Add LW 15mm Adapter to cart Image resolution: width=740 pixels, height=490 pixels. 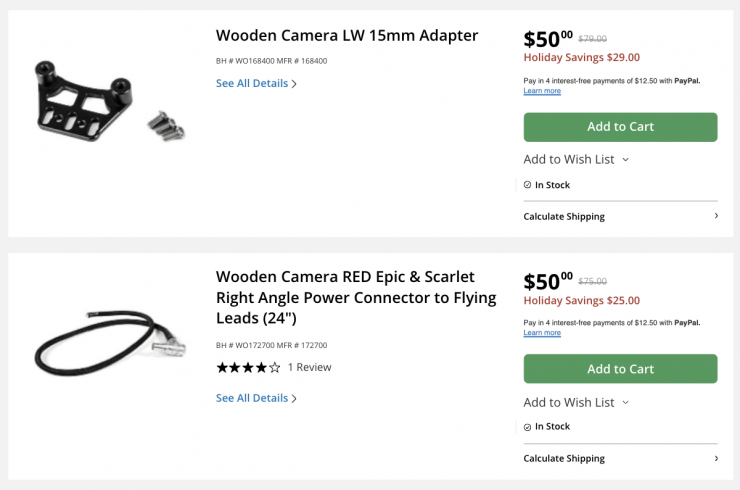click(x=620, y=127)
